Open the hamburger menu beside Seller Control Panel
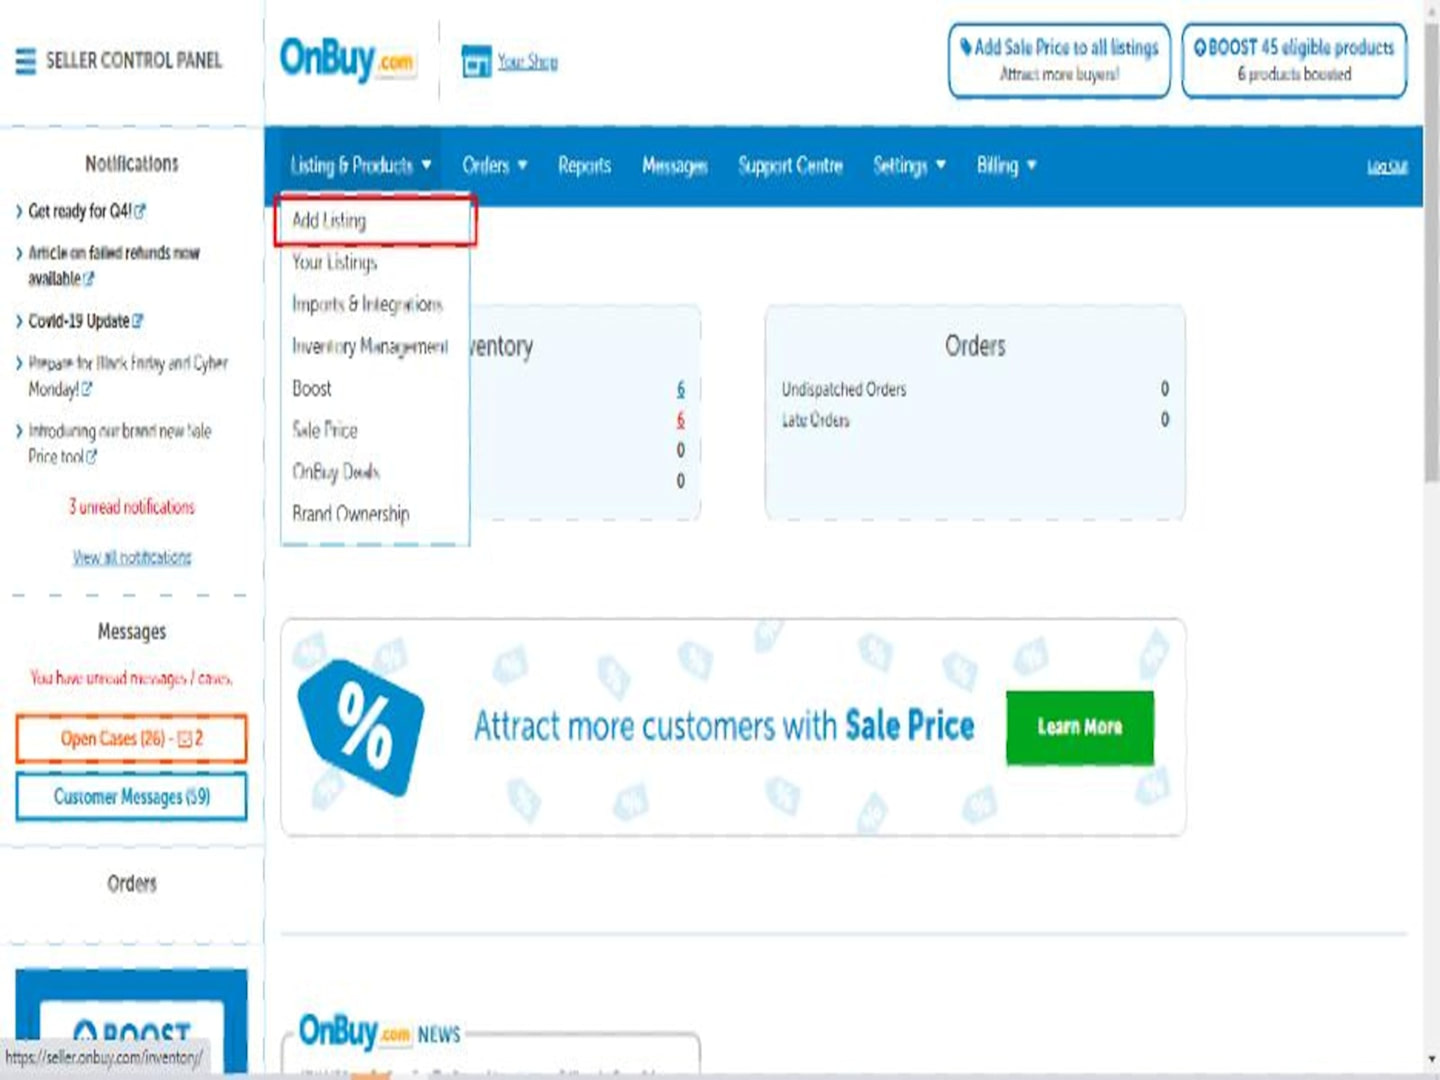1440x1080 pixels. point(26,61)
